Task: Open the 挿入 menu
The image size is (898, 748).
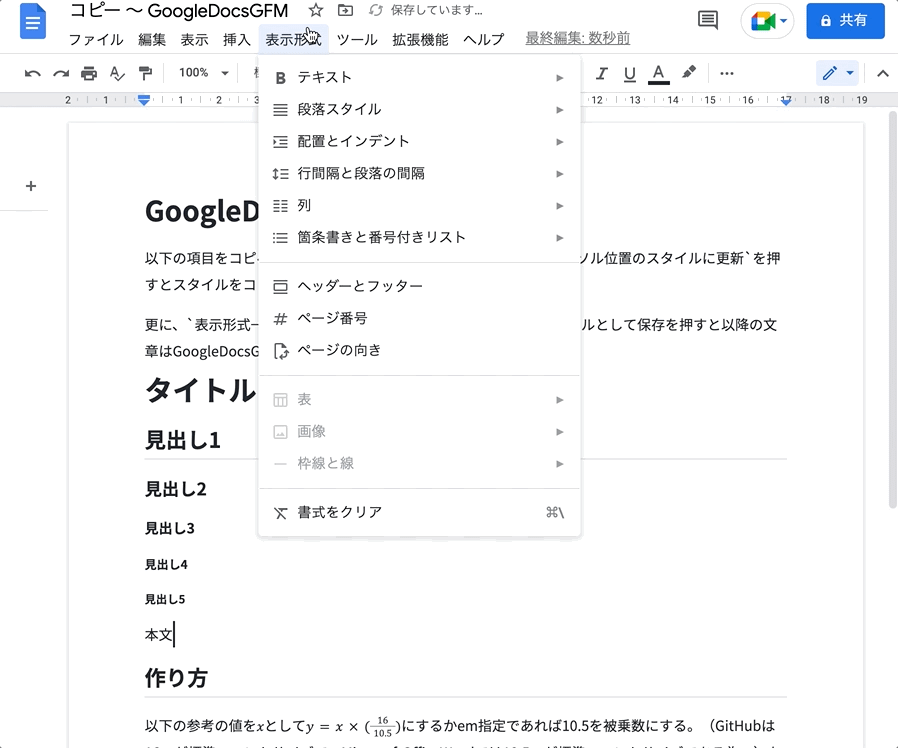Action: (237, 40)
